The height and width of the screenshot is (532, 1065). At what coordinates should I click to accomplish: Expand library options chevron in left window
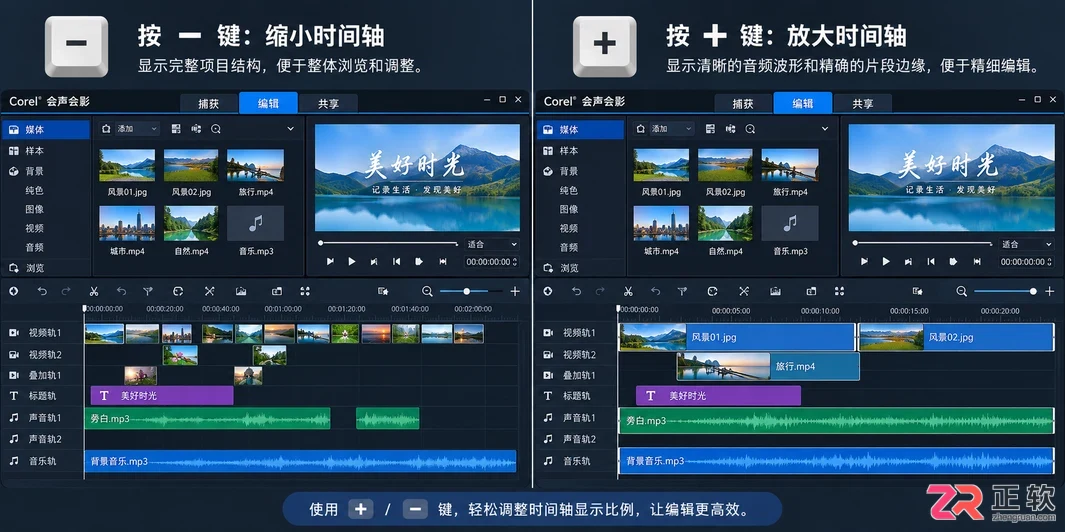[x=291, y=128]
